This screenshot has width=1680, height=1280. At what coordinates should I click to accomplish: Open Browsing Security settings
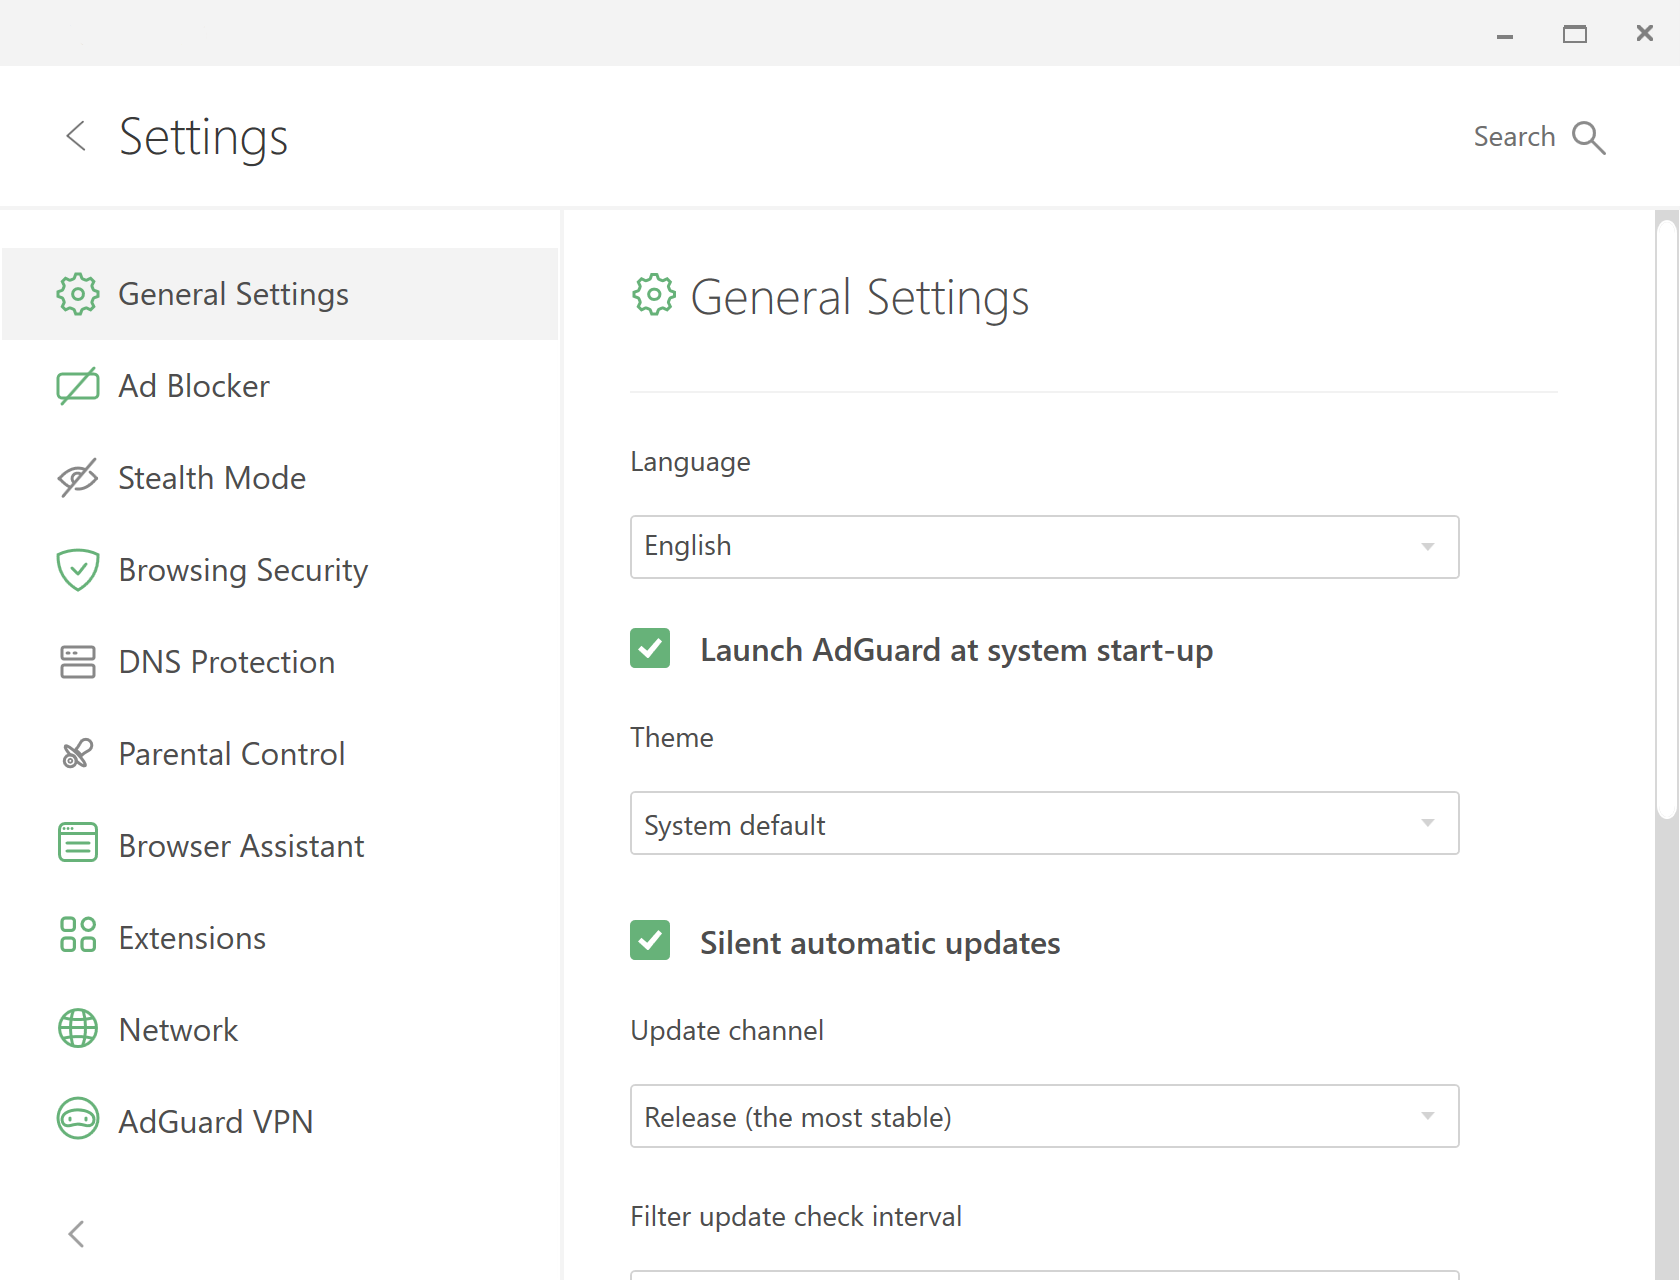[280, 570]
